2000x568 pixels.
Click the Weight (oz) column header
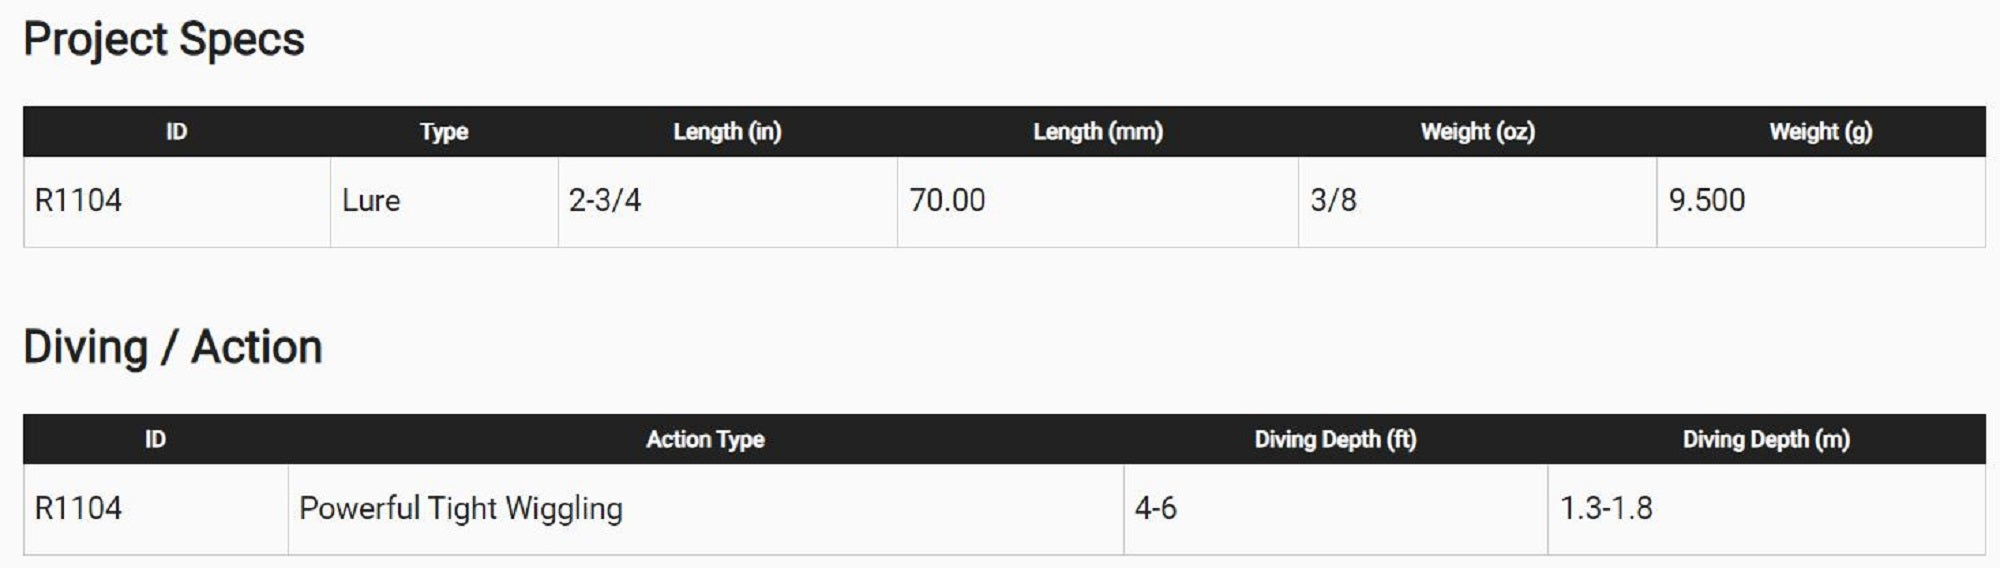[x=1477, y=132]
